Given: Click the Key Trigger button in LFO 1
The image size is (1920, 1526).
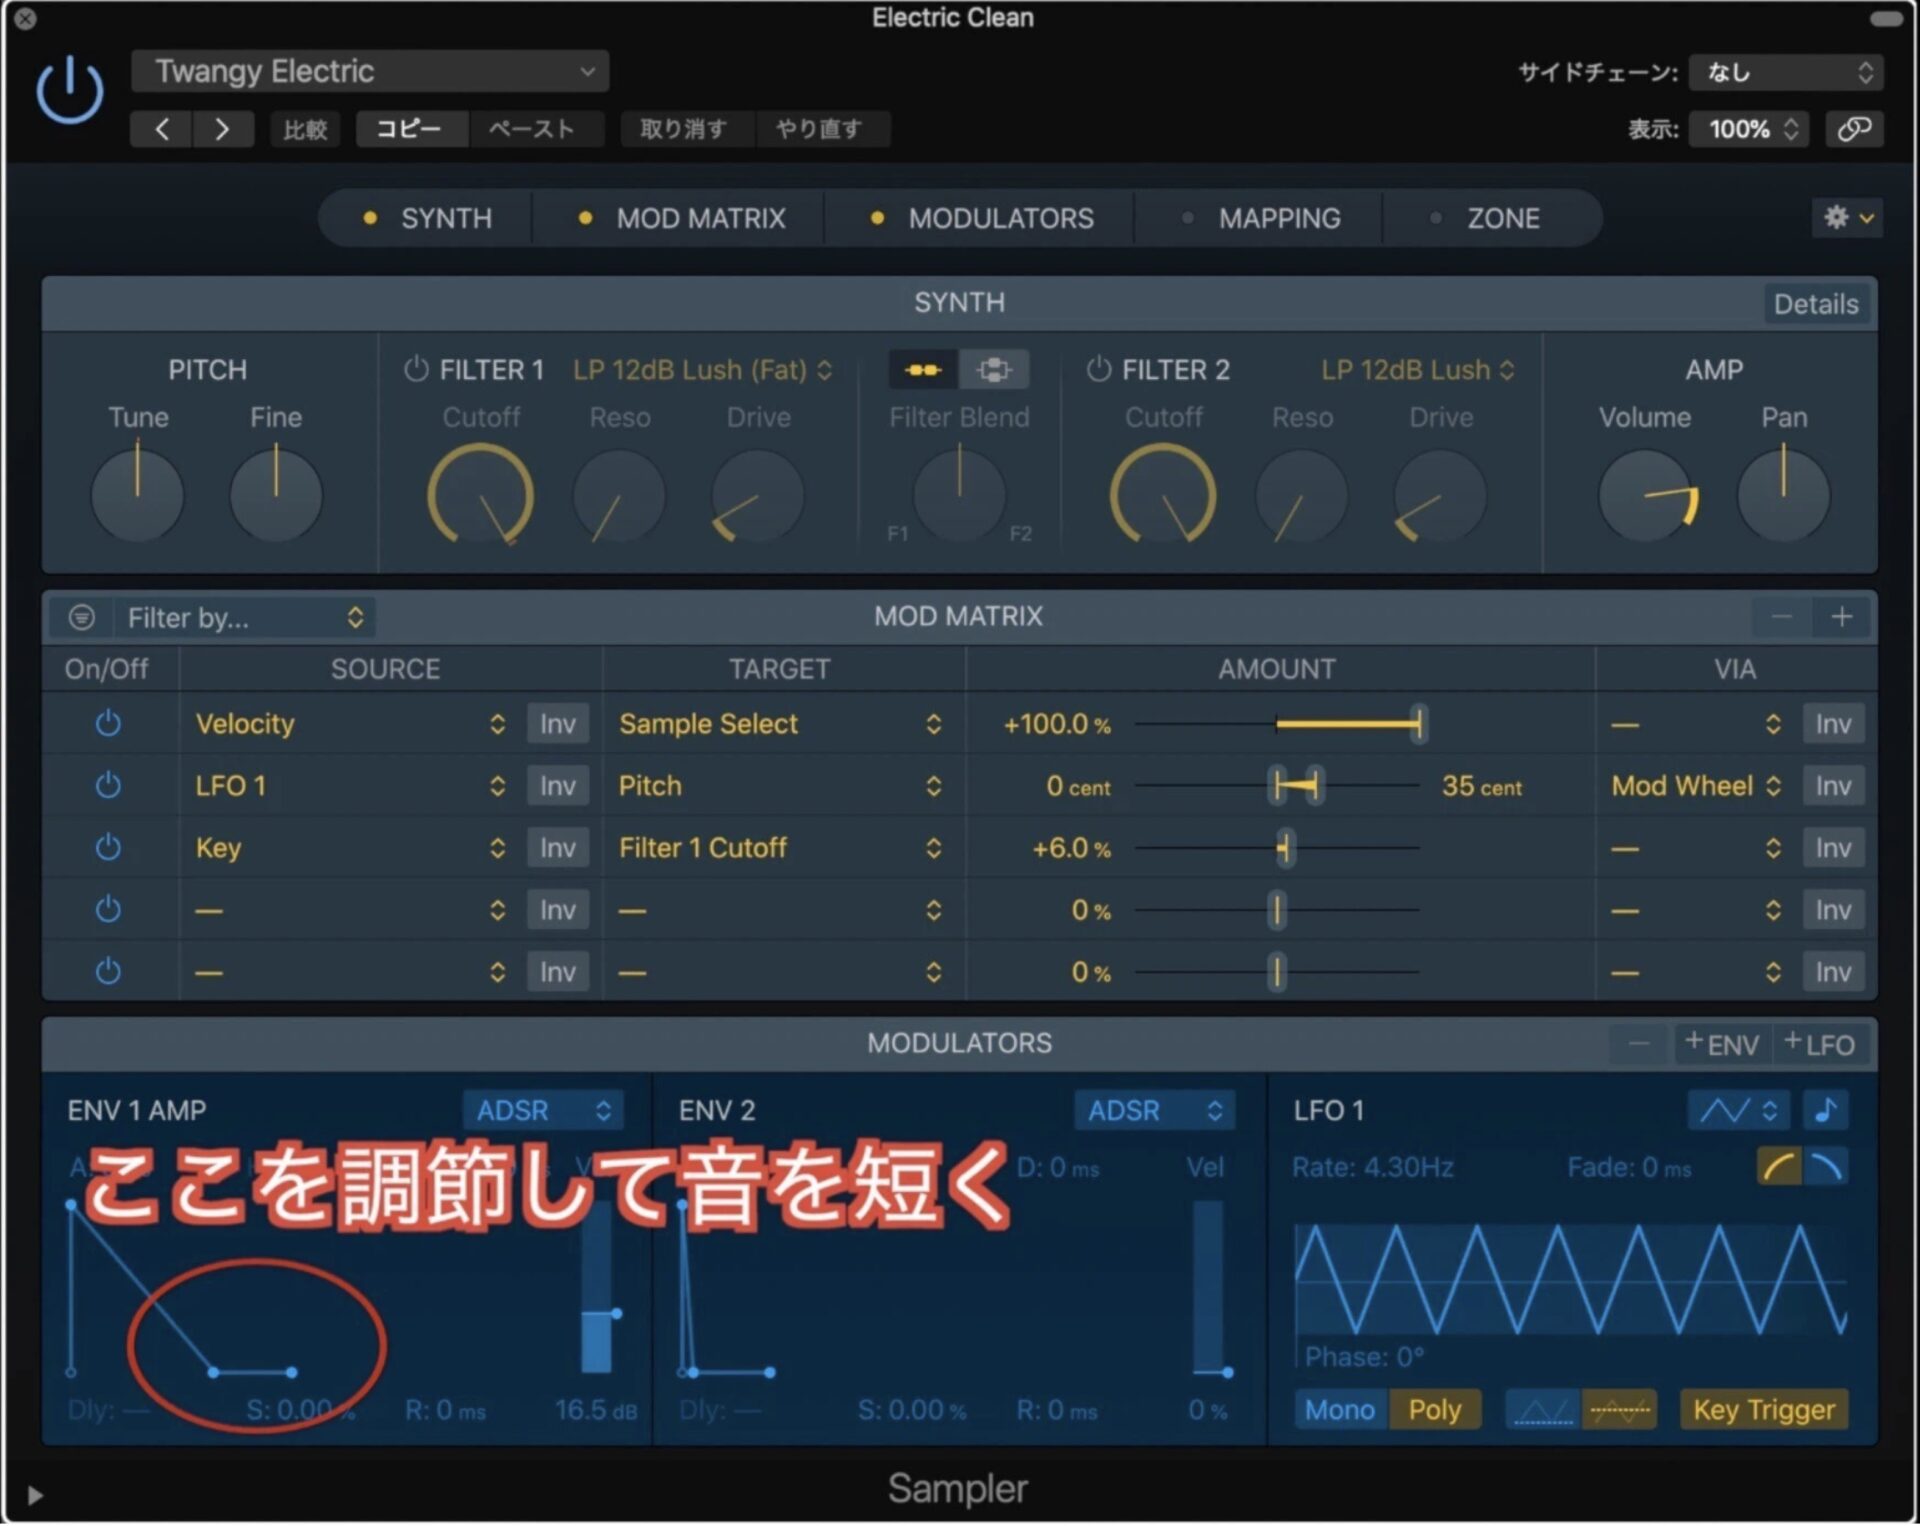Looking at the screenshot, I should (1763, 1410).
